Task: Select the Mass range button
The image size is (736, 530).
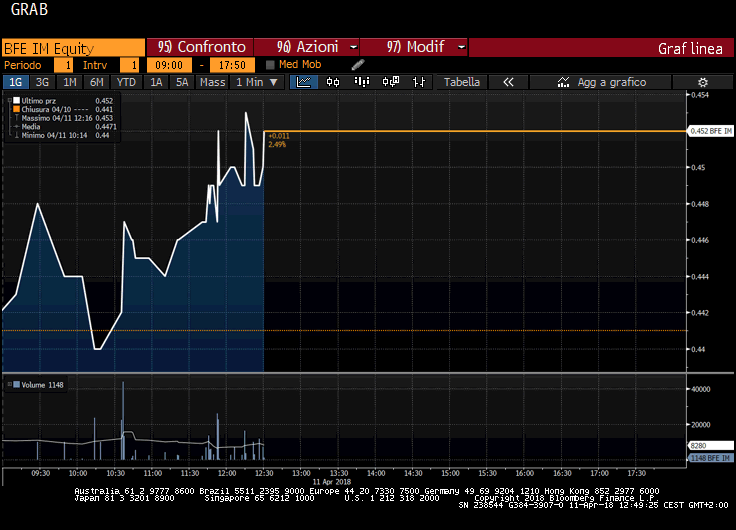Action: click(x=212, y=82)
